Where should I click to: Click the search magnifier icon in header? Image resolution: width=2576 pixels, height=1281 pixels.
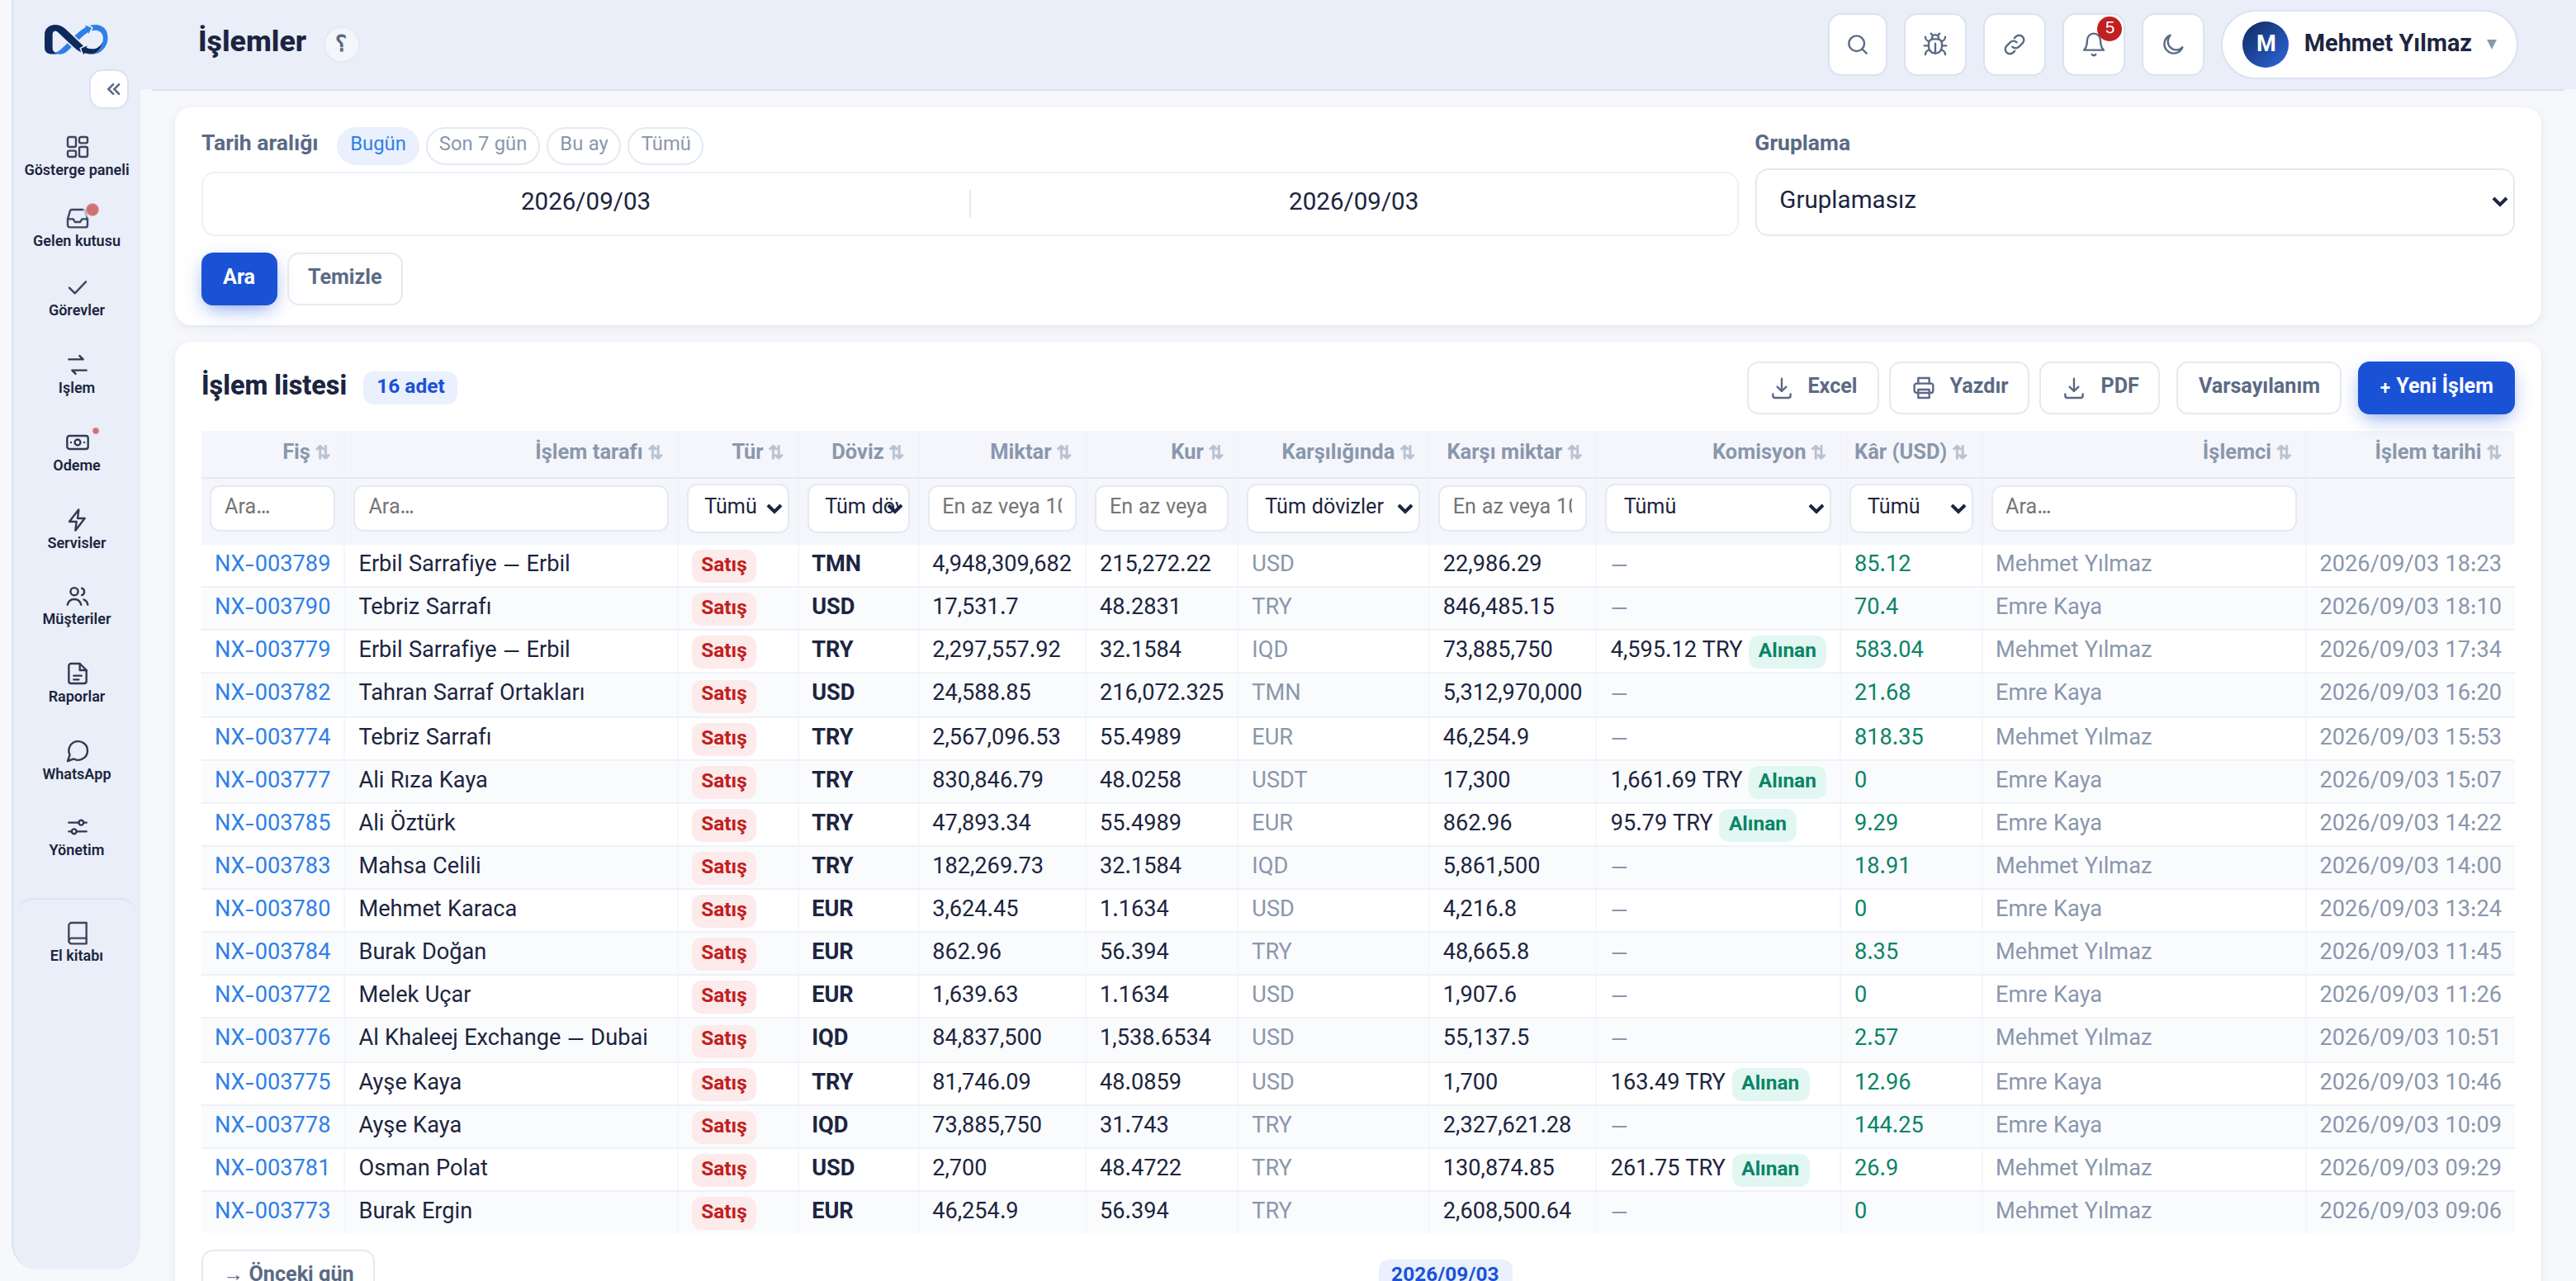pos(1857,44)
